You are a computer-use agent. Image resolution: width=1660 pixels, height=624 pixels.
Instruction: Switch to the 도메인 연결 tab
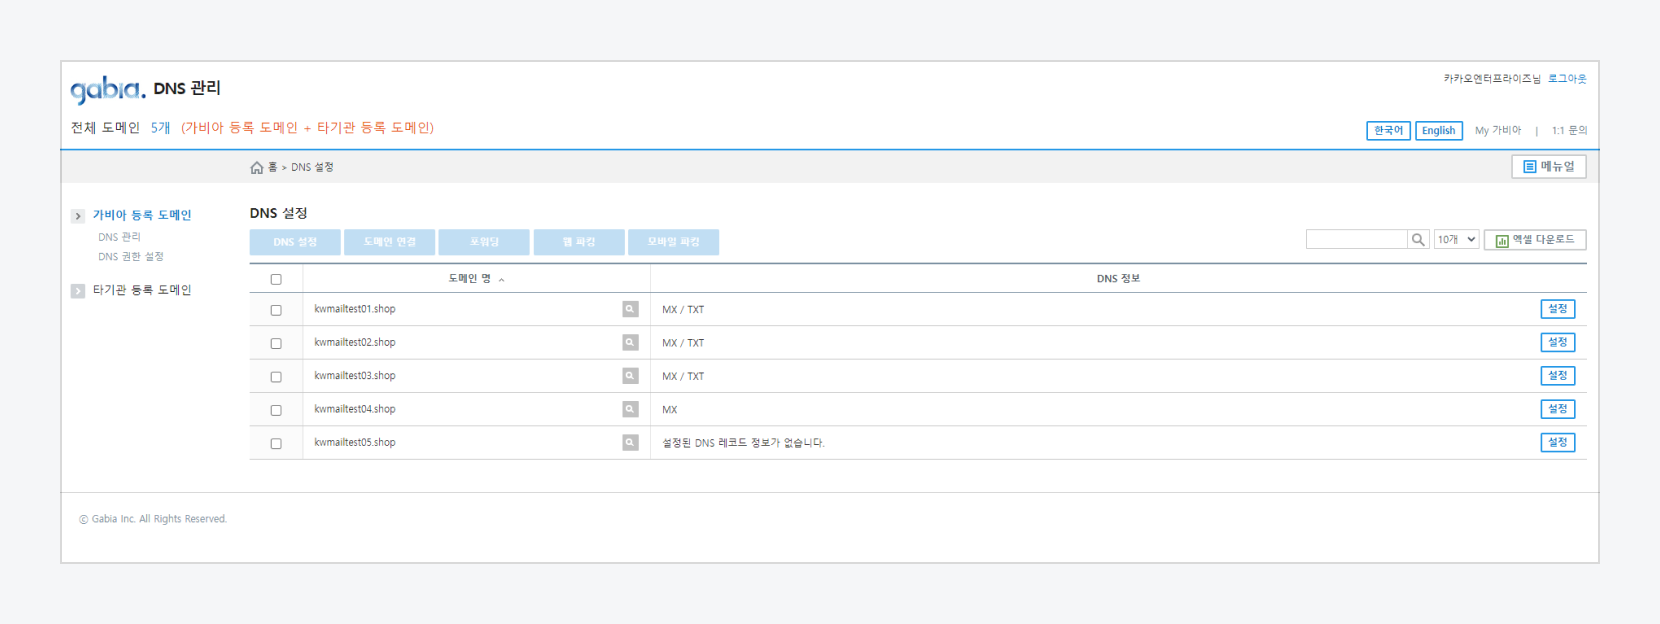tap(390, 242)
